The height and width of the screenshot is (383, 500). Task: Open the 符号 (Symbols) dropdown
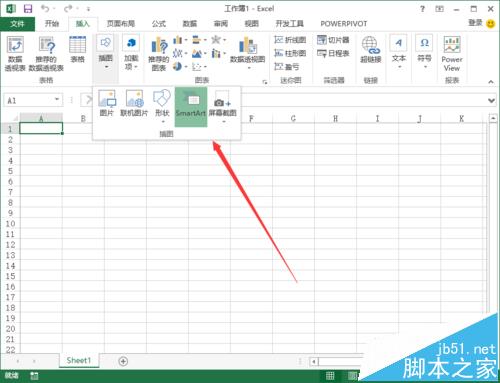pyautogui.click(x=424, y=52)
